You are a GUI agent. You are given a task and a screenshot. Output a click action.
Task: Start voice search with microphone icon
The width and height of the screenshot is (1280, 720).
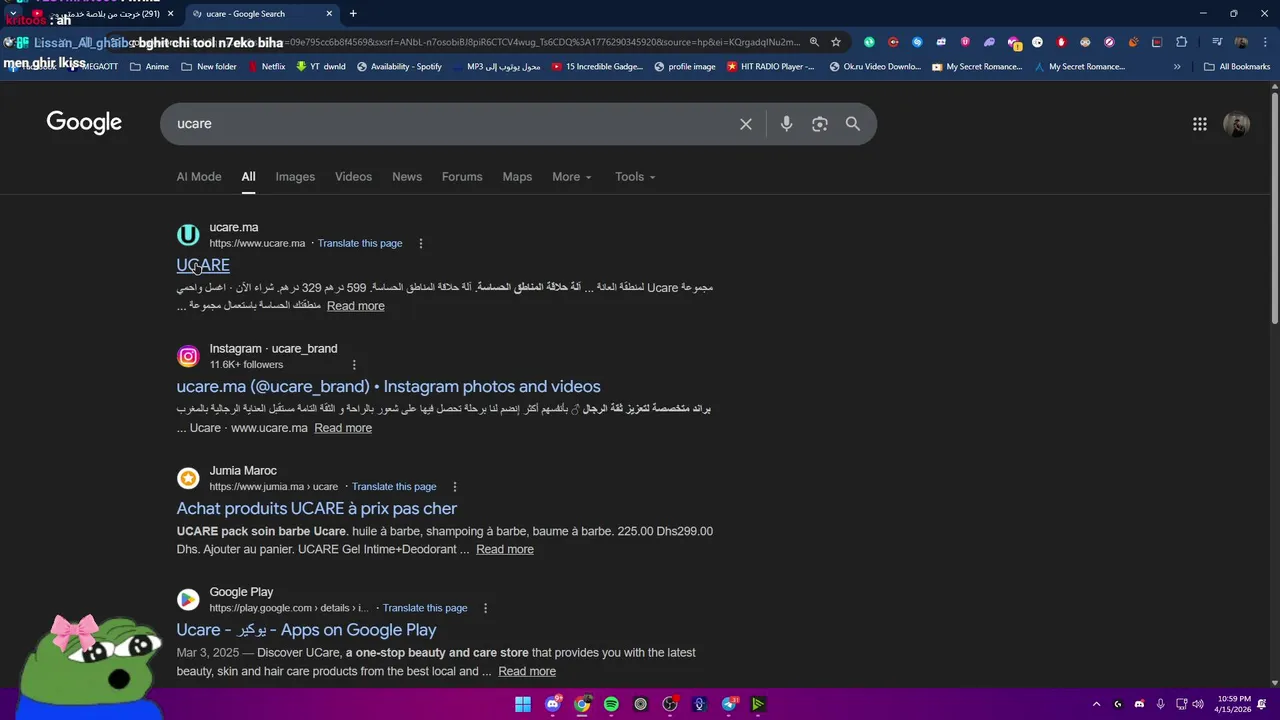(786, 124)
